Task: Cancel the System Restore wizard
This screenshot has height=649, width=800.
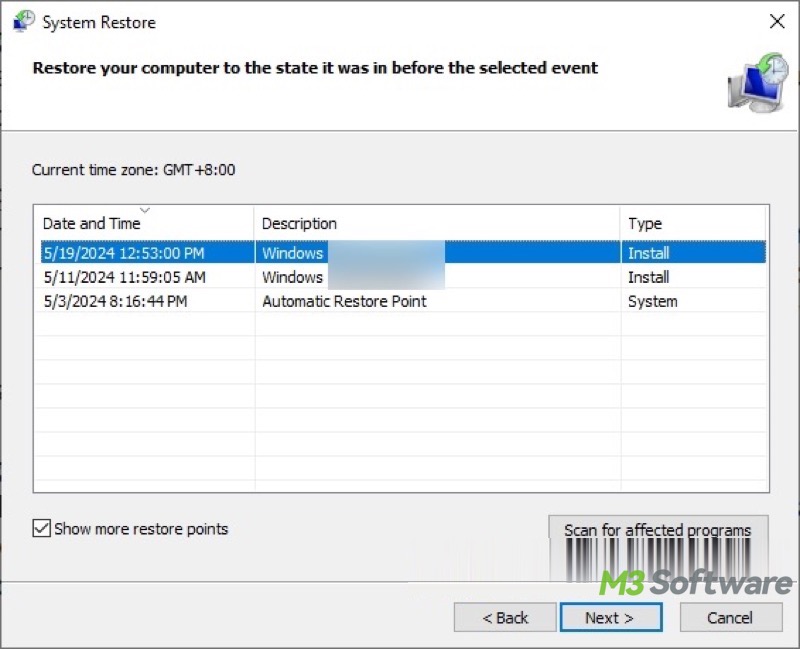Action: [x=730, y=618]
